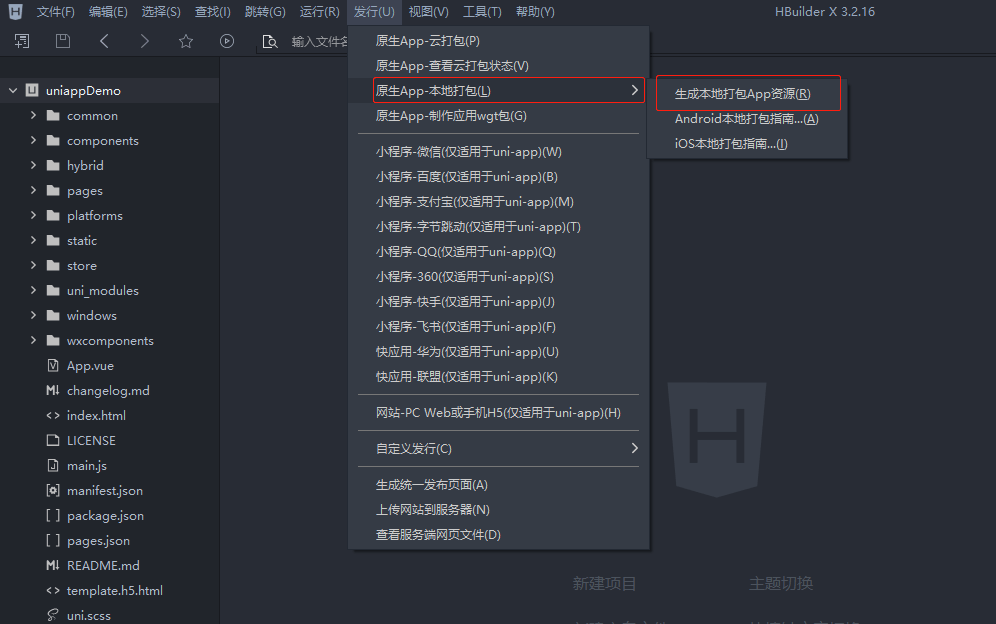Open the 工具(T) menu
This screenshot has width=996, height=624.
coord(482,11)
